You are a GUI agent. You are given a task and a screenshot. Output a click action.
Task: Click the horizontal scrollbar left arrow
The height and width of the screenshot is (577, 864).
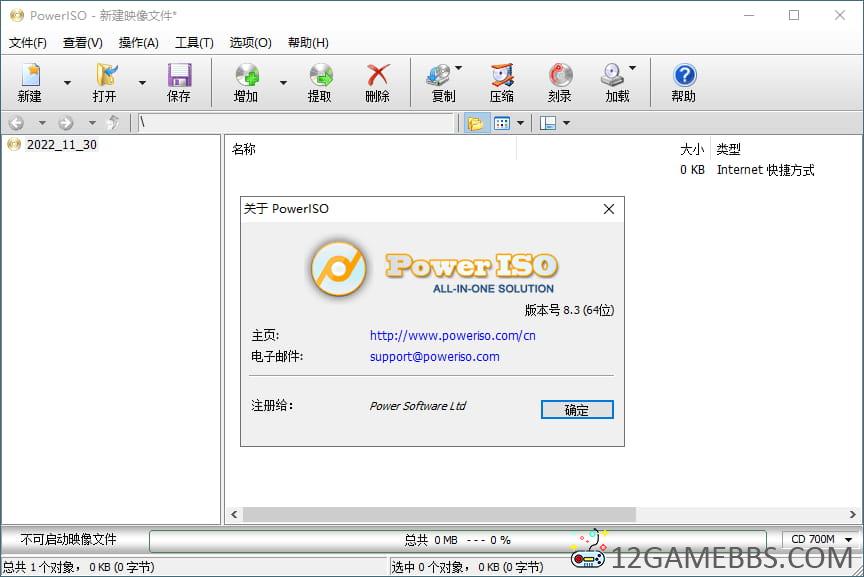(x=234, y=514)
